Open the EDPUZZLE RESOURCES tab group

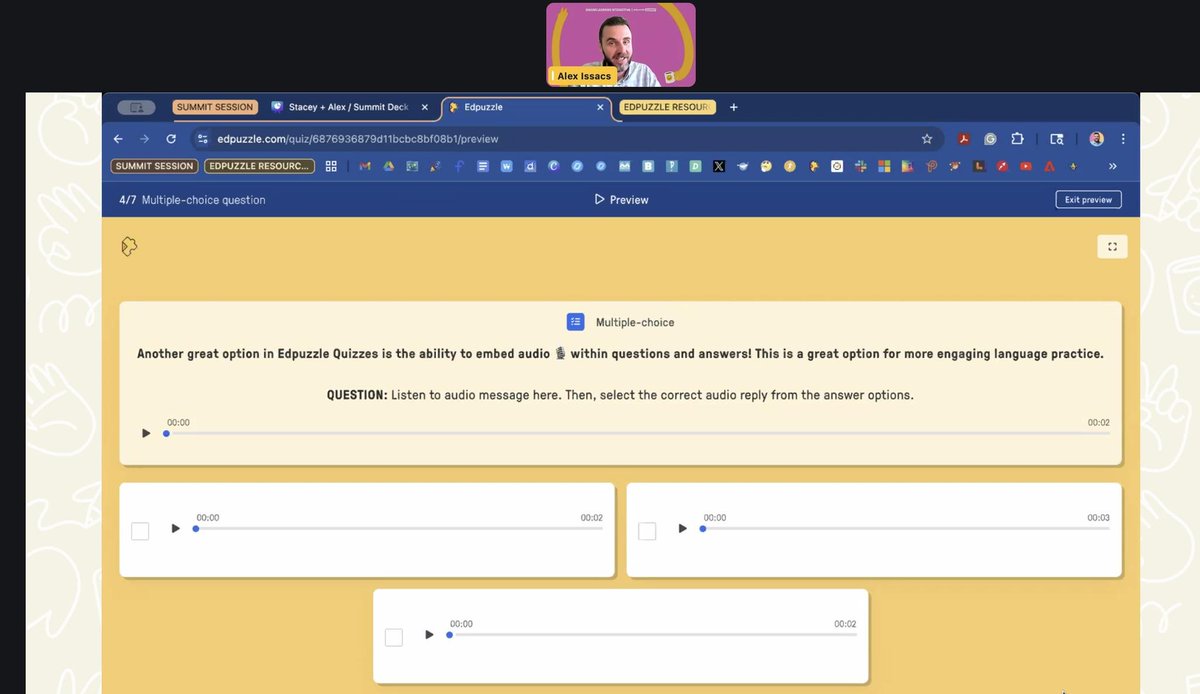[x=666, y=107]
